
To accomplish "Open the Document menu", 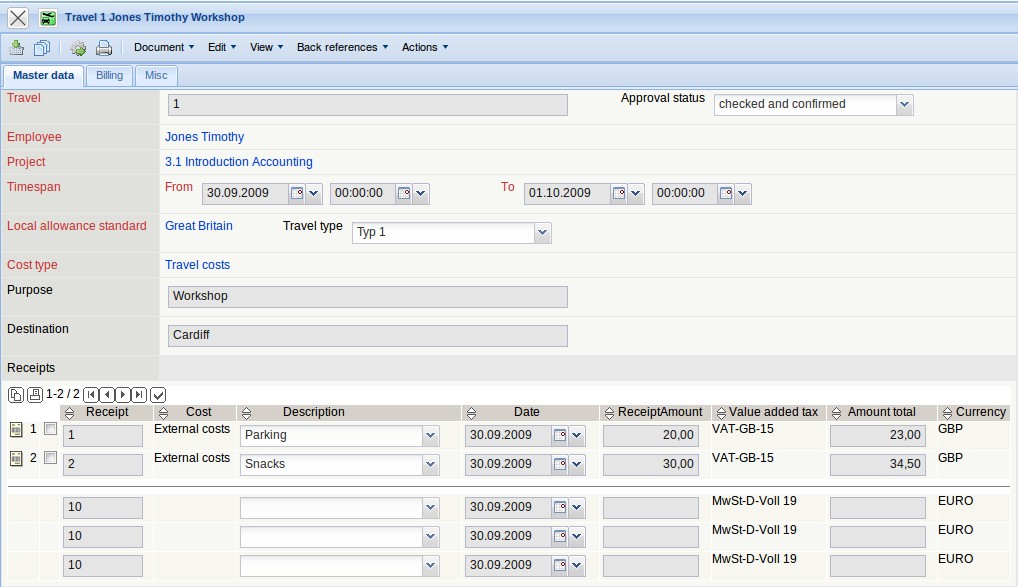I will click(164, 47).
